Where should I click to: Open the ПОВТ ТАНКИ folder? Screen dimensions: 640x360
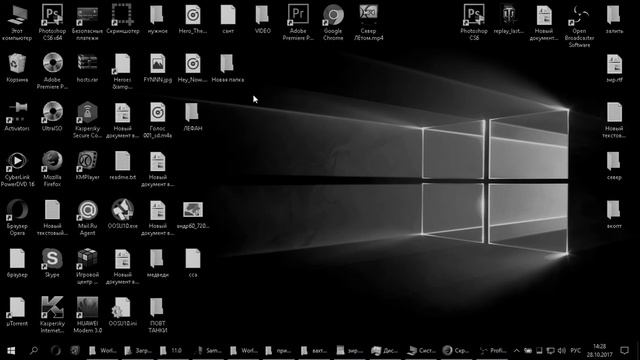158,315
